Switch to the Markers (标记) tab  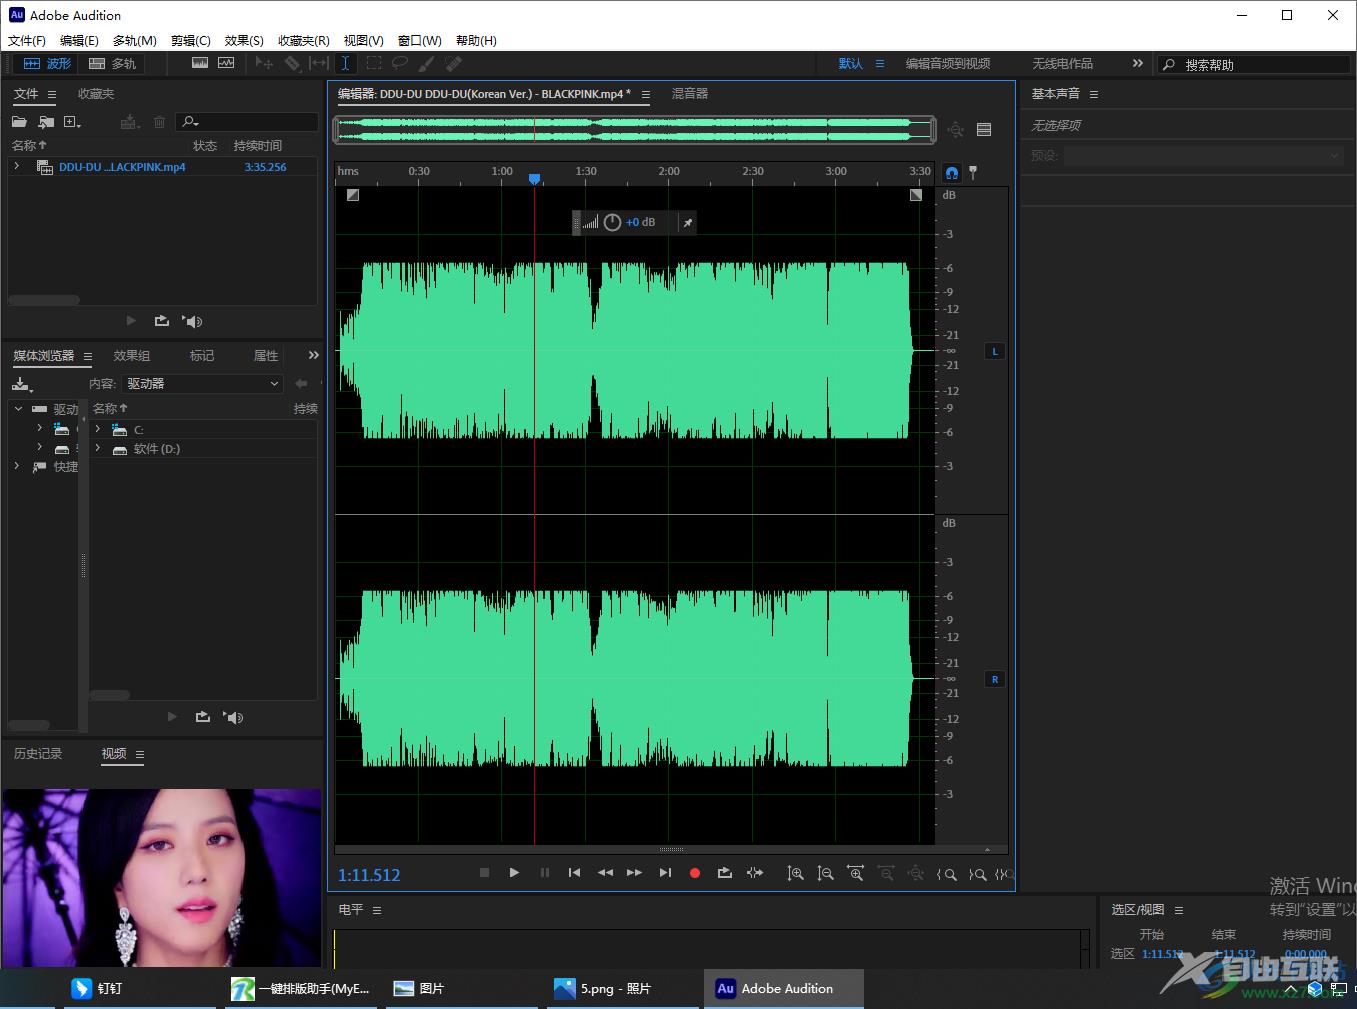click(x=202, y=356)
